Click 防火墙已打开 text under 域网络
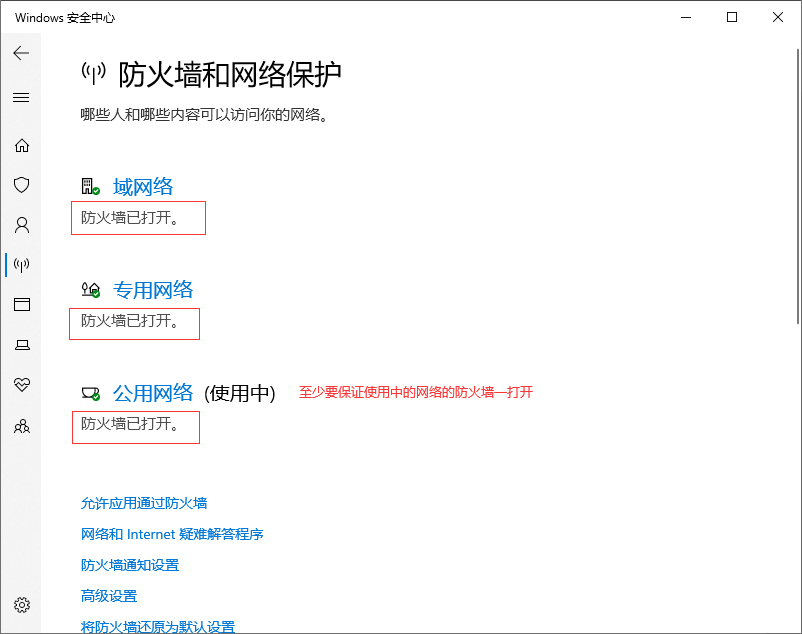The image size is (802, 634). (129, 218)
